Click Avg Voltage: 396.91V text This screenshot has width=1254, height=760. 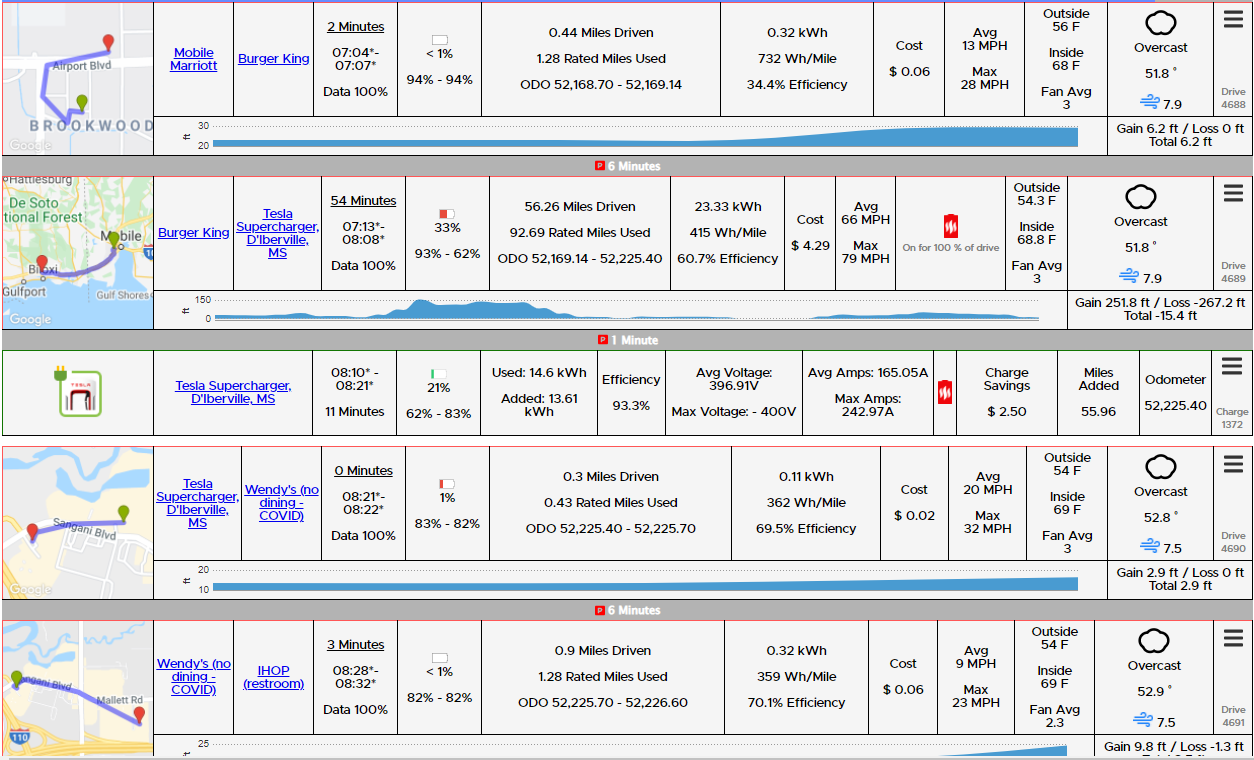pyautogui.click(x=734, y=379)
